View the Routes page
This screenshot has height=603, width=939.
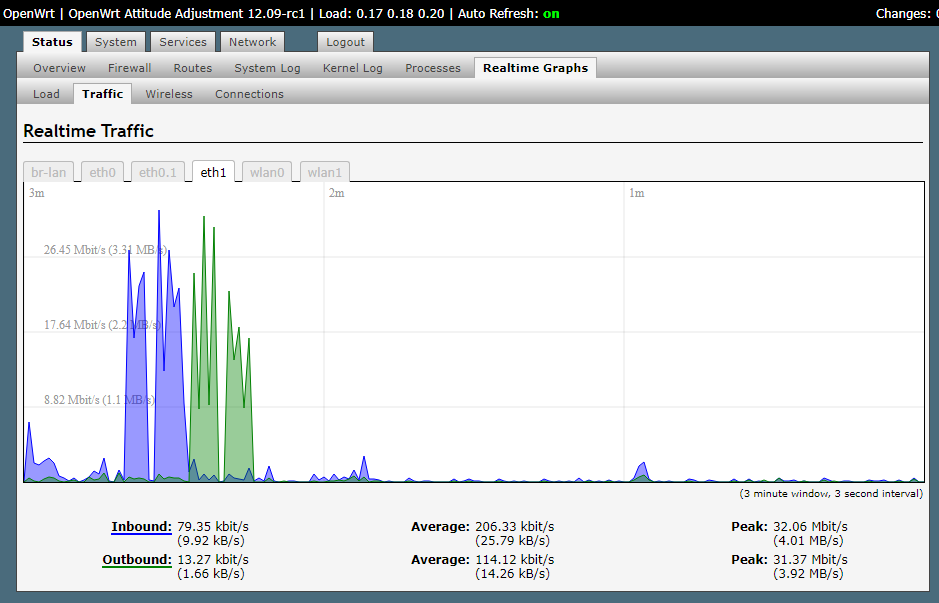coord(191,67)
